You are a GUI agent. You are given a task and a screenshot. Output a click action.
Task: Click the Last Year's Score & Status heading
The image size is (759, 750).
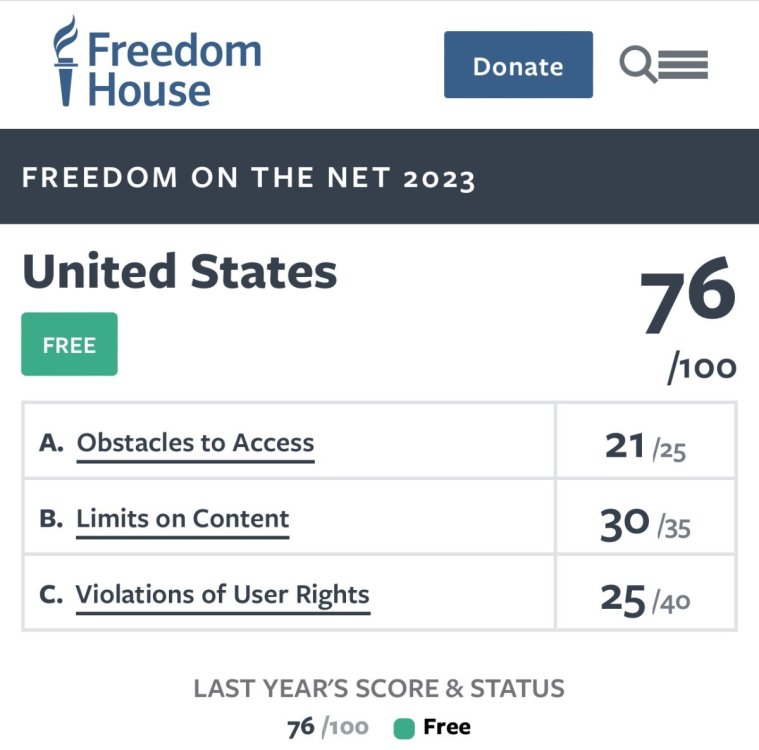pyautogui.click(x=379, y=689)
